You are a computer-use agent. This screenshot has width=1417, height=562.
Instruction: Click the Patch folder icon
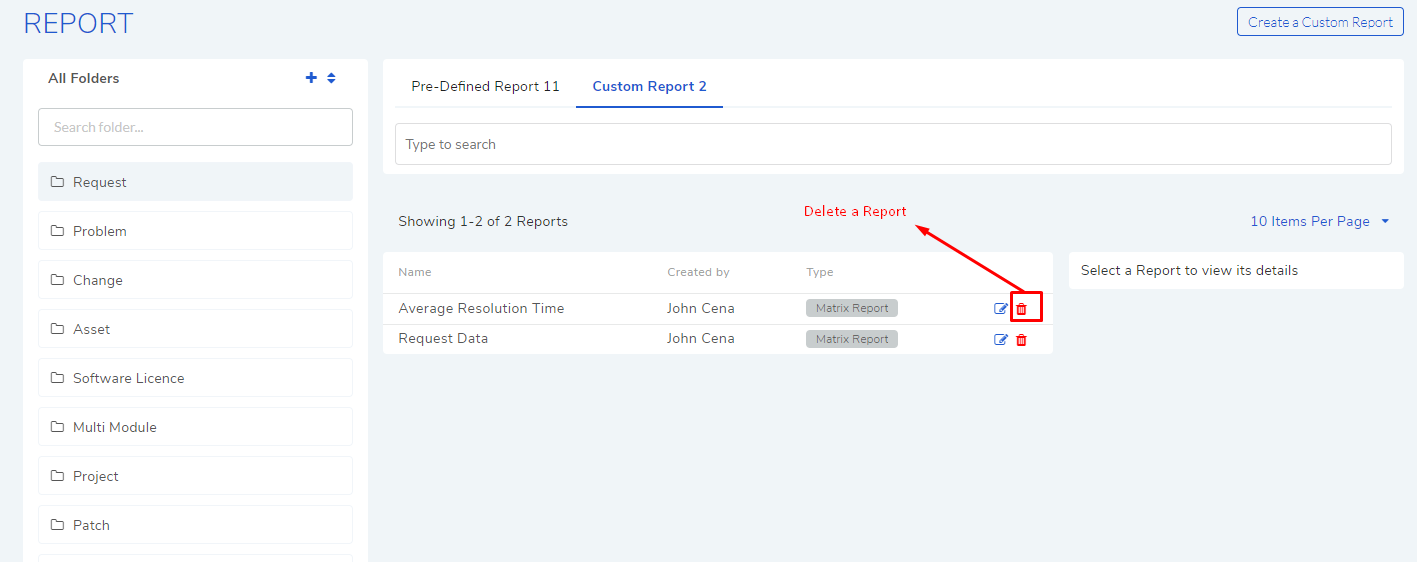57,525
